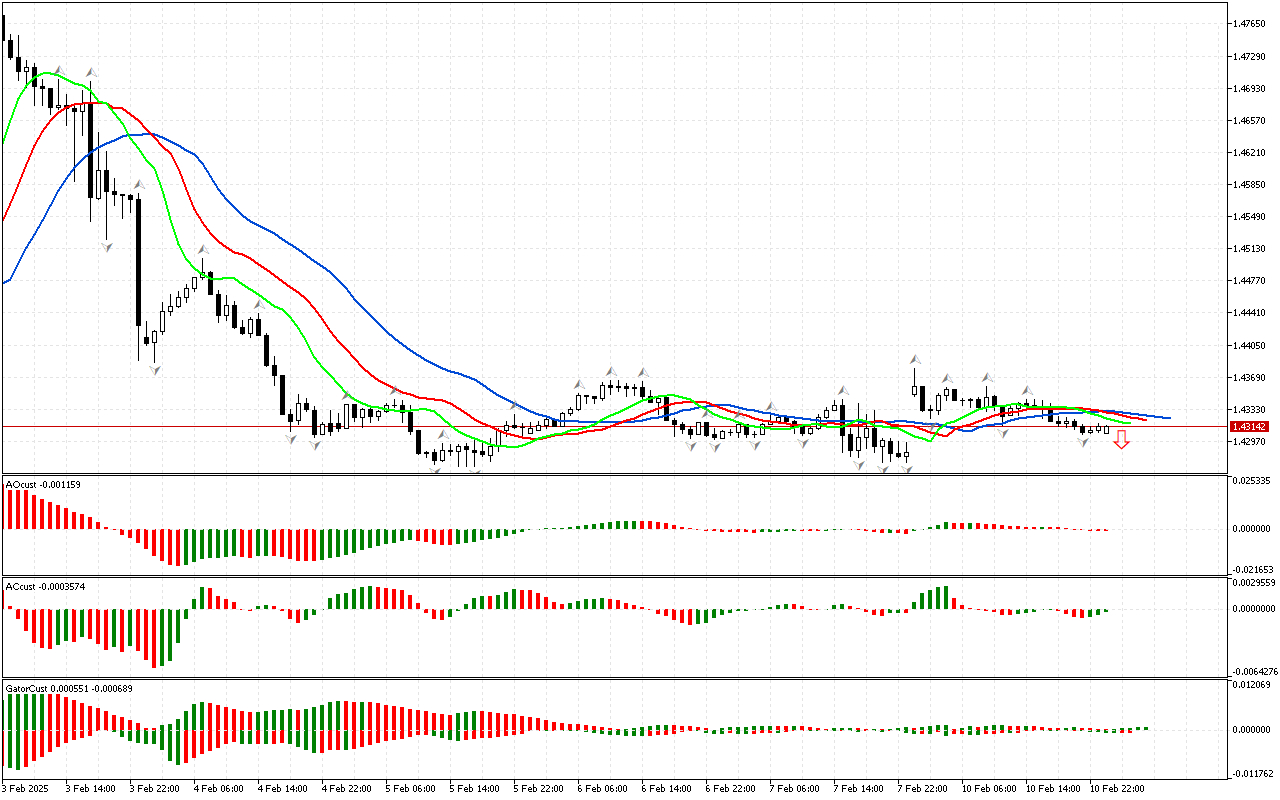Image resolution: width=1280 pixels, height=800 pixels.
Task: Click the 1.46210 price axis value
Action: click(1250, 152)
